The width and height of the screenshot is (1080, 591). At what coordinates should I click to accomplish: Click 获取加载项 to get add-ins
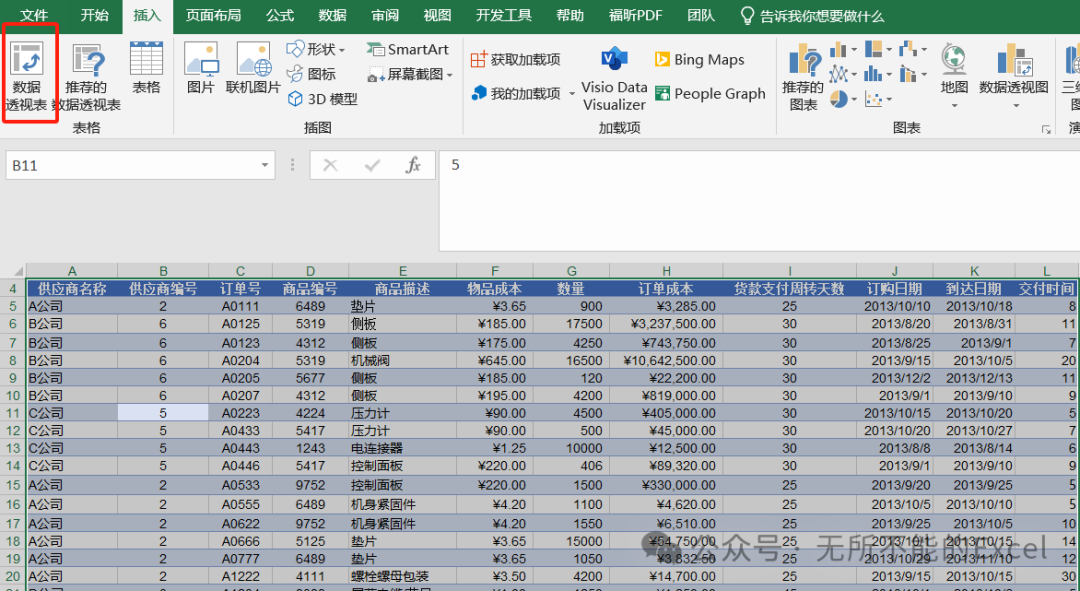click(x=515, y=60)
